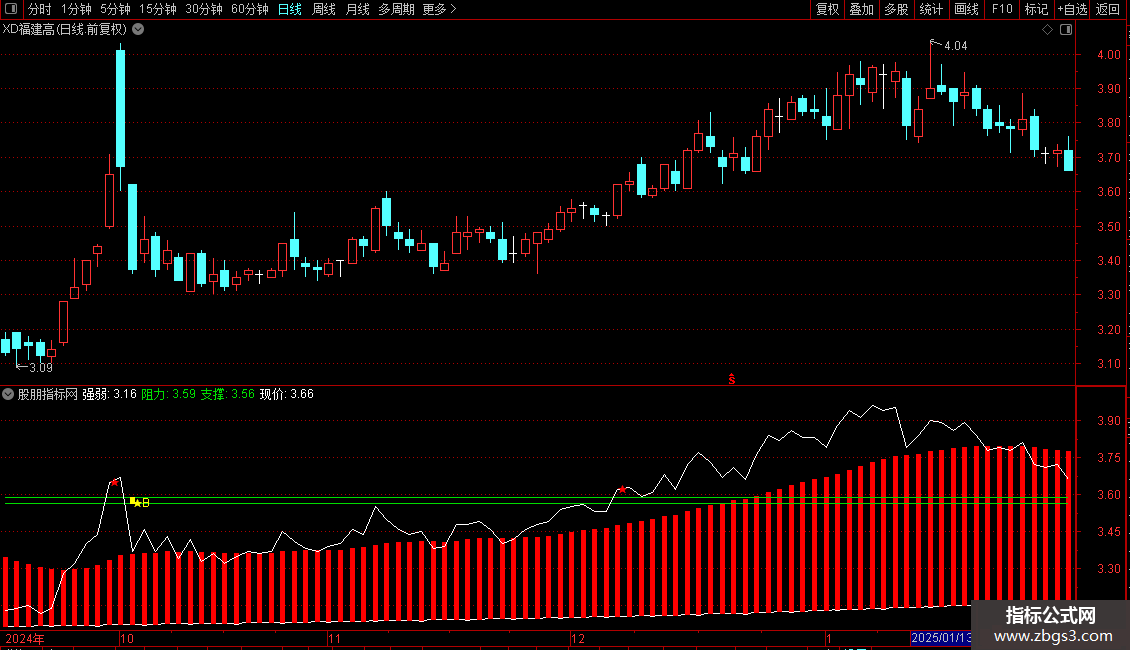Click the 复权 adjustment button
1130x650 pixels.
(x=827, y=9)
